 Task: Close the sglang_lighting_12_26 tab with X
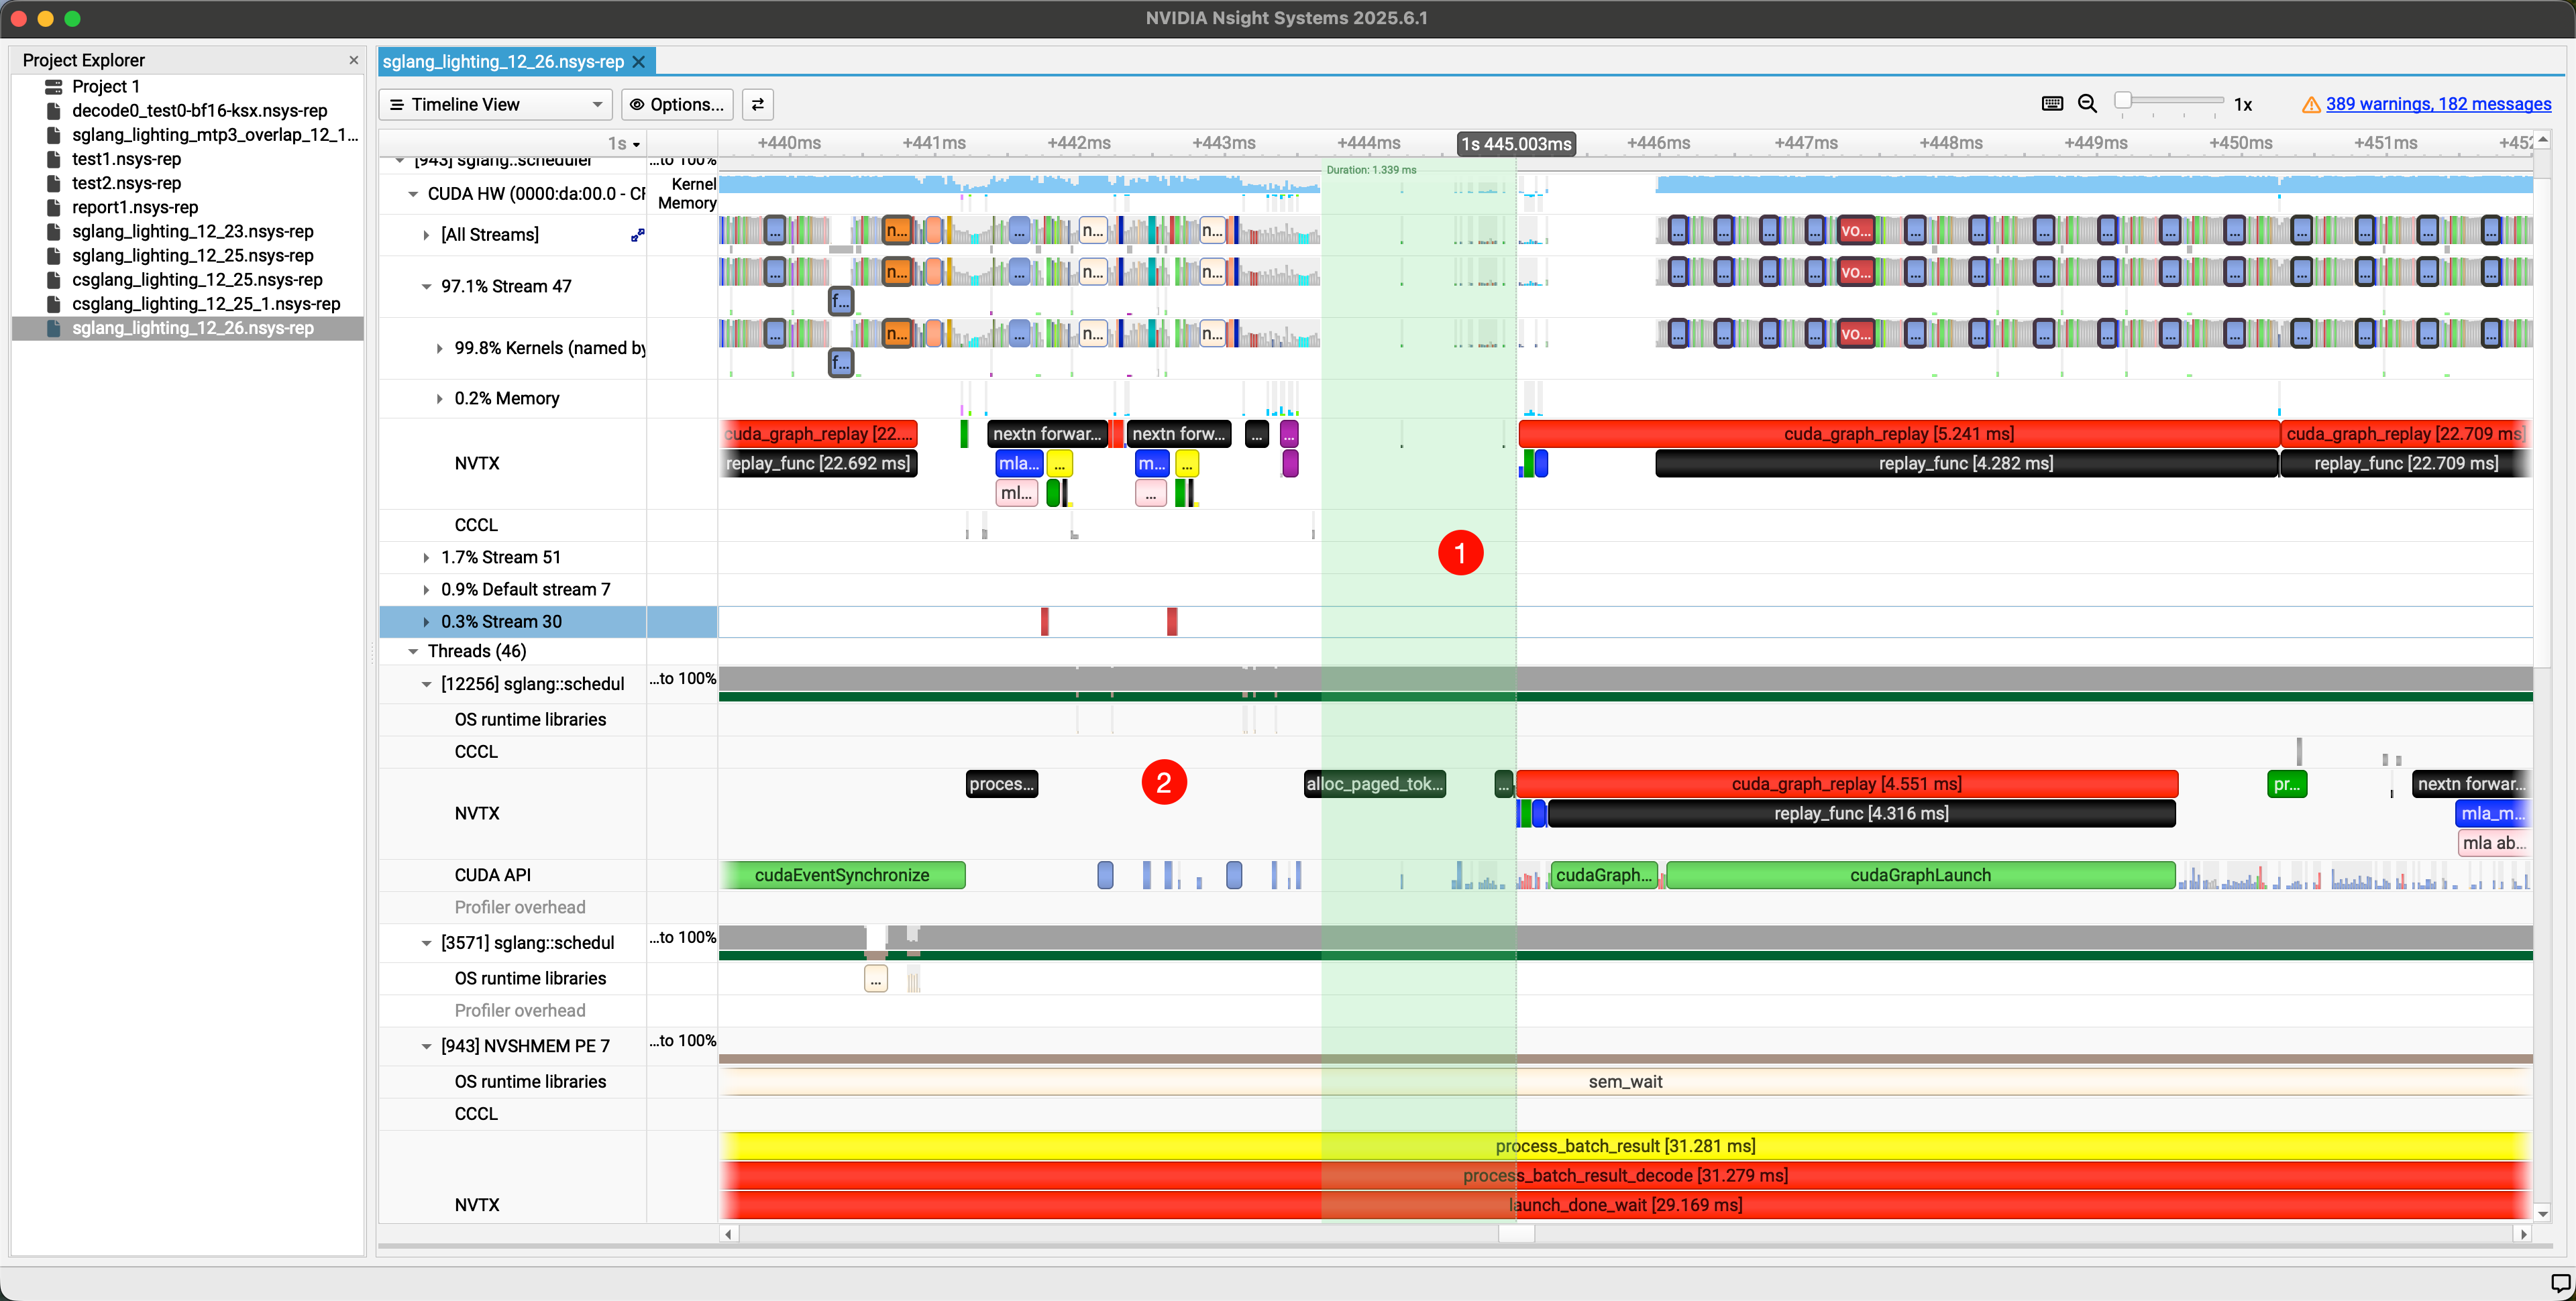(x=639, y=62)
